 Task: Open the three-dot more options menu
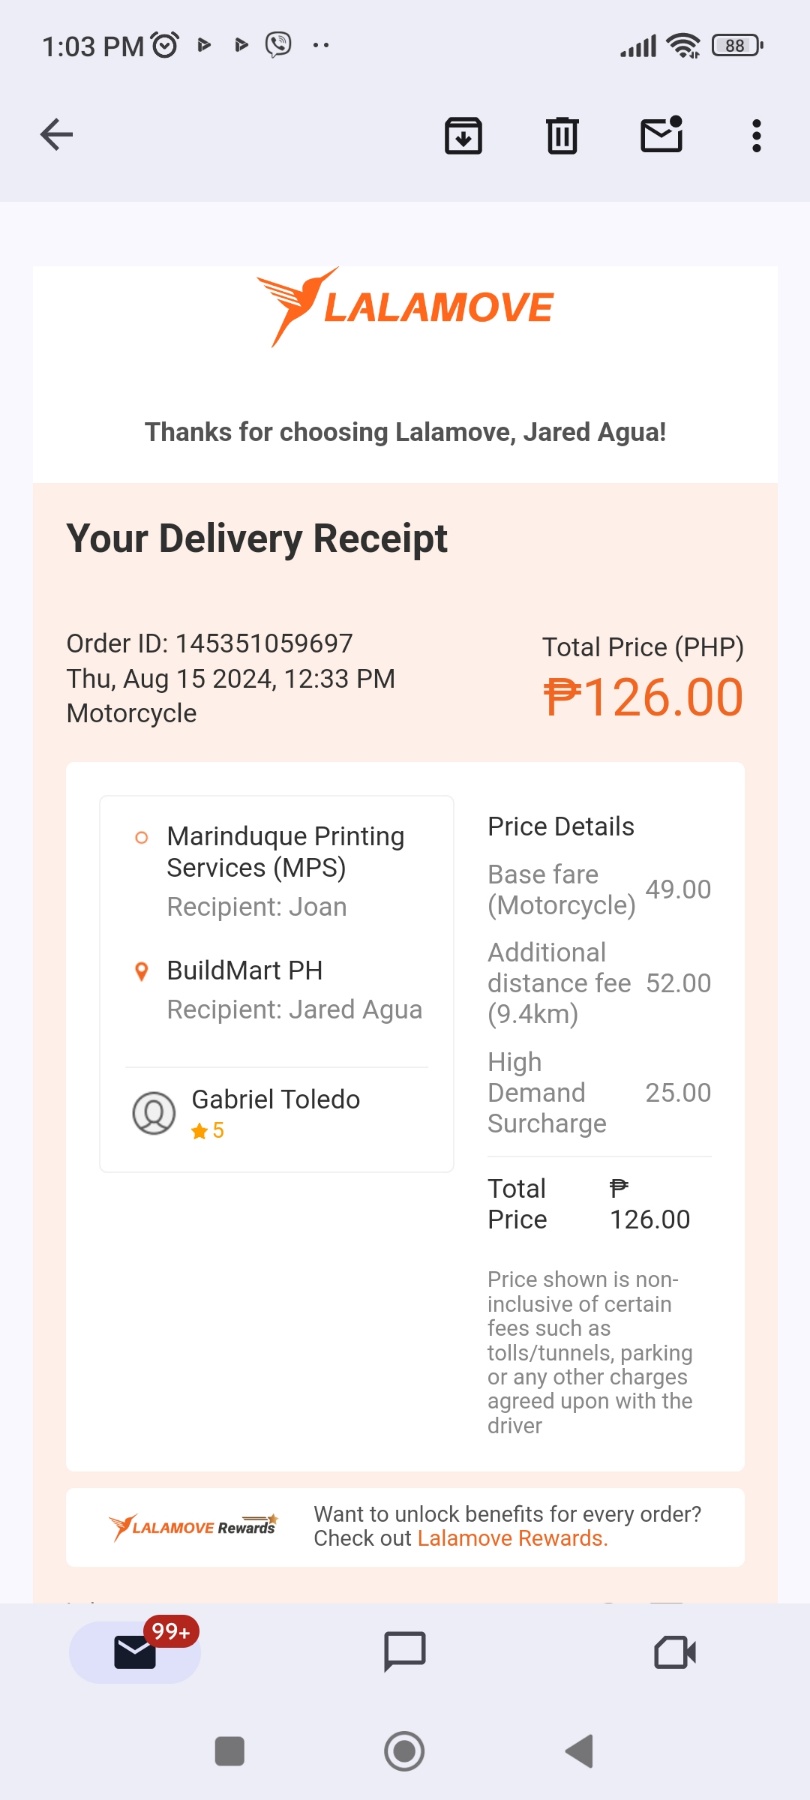[x=757, y=135]
